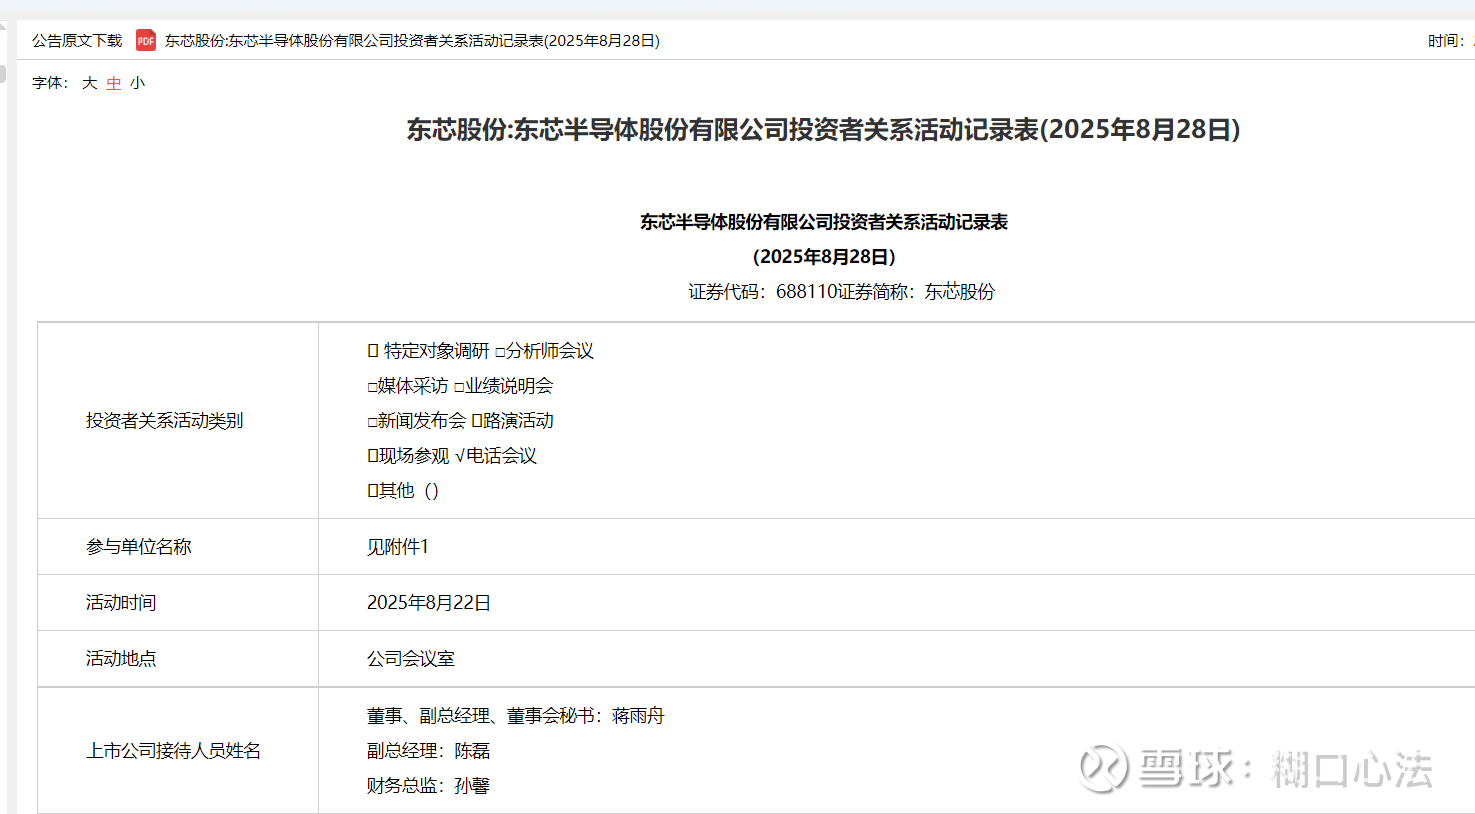Image resolution: width=1475 pixels, height=814 pixels.
Task: Click the 现场参观 option
Action: coord(408,456)
